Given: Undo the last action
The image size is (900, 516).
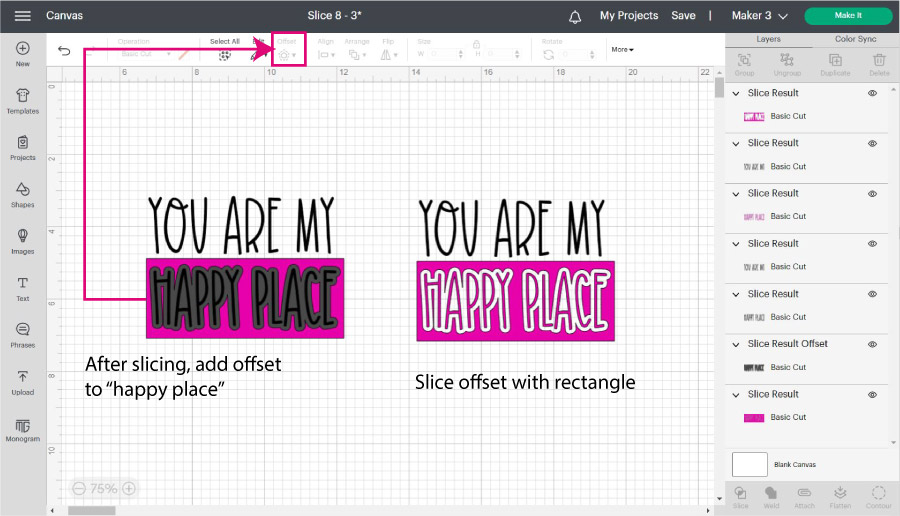Looking at the screenshot, I should 64,51.
